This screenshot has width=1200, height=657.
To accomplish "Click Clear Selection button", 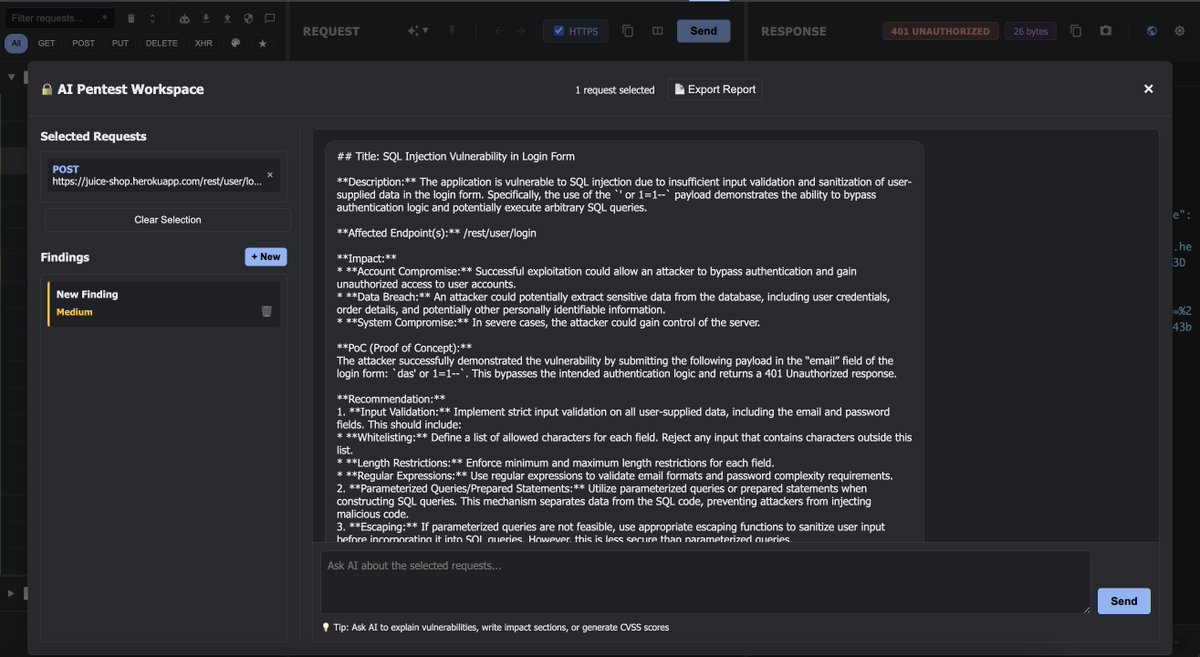I will coord(167,220).
